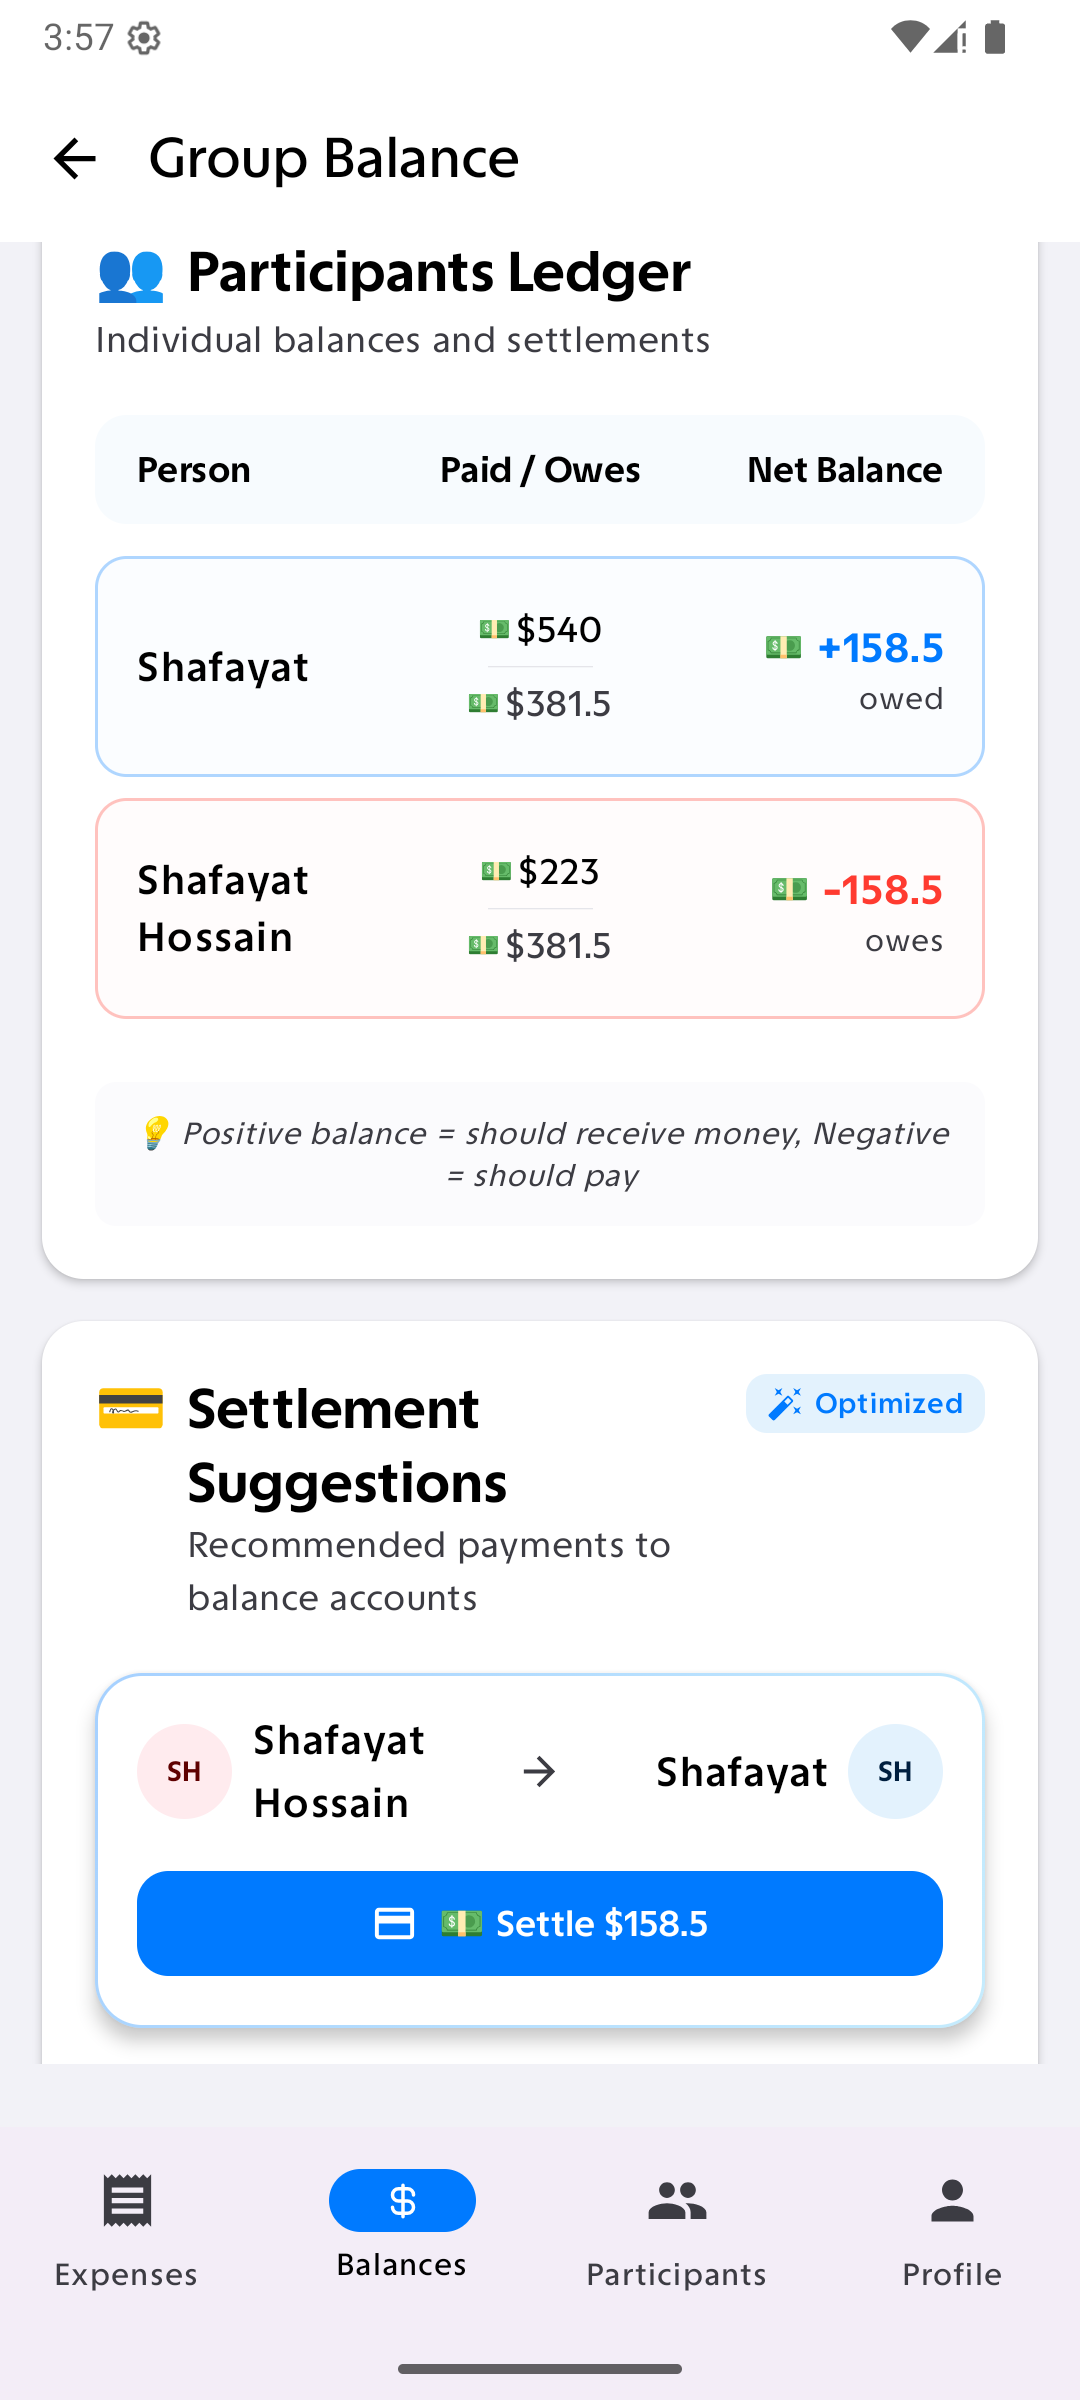Open Shafayat Hossain's ledger row
Screen dimensions: 1080x2400
click(x=540, y=908)
